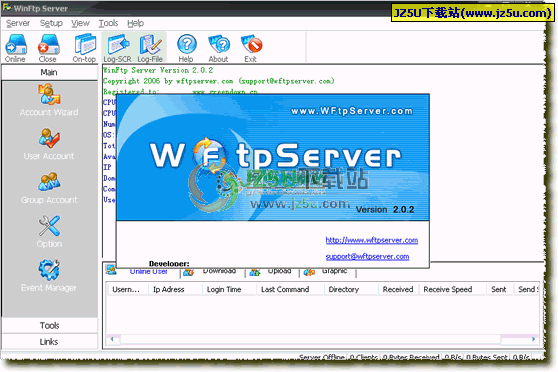Screen dimensions: 558x372
Task: Click the Online User tab icon
Action: click(111, 271)
